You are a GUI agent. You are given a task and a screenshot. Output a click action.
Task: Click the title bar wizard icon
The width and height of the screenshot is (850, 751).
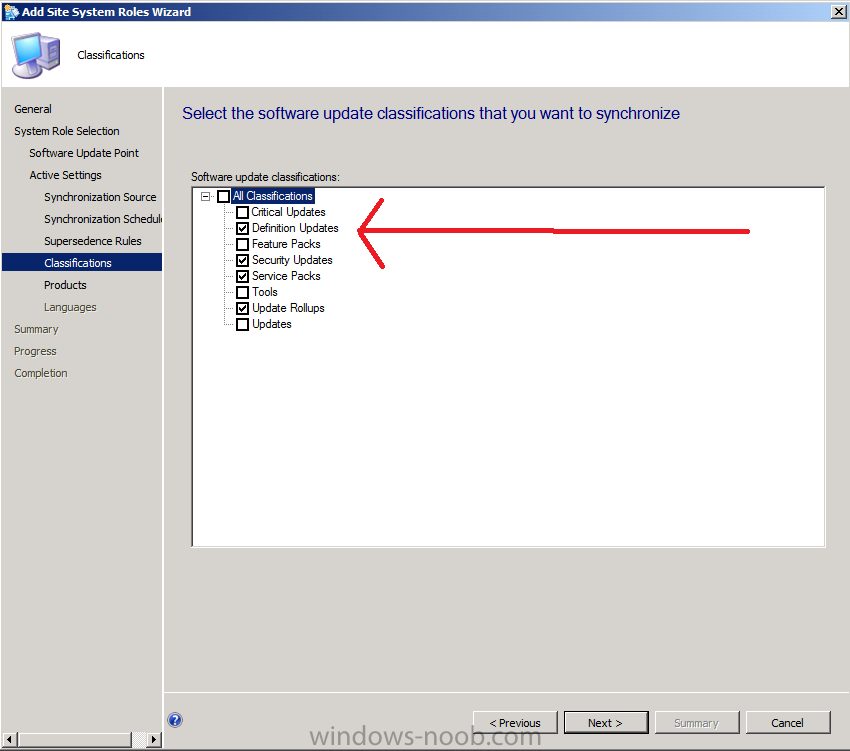pyautogui.click(x=11, y=11)
